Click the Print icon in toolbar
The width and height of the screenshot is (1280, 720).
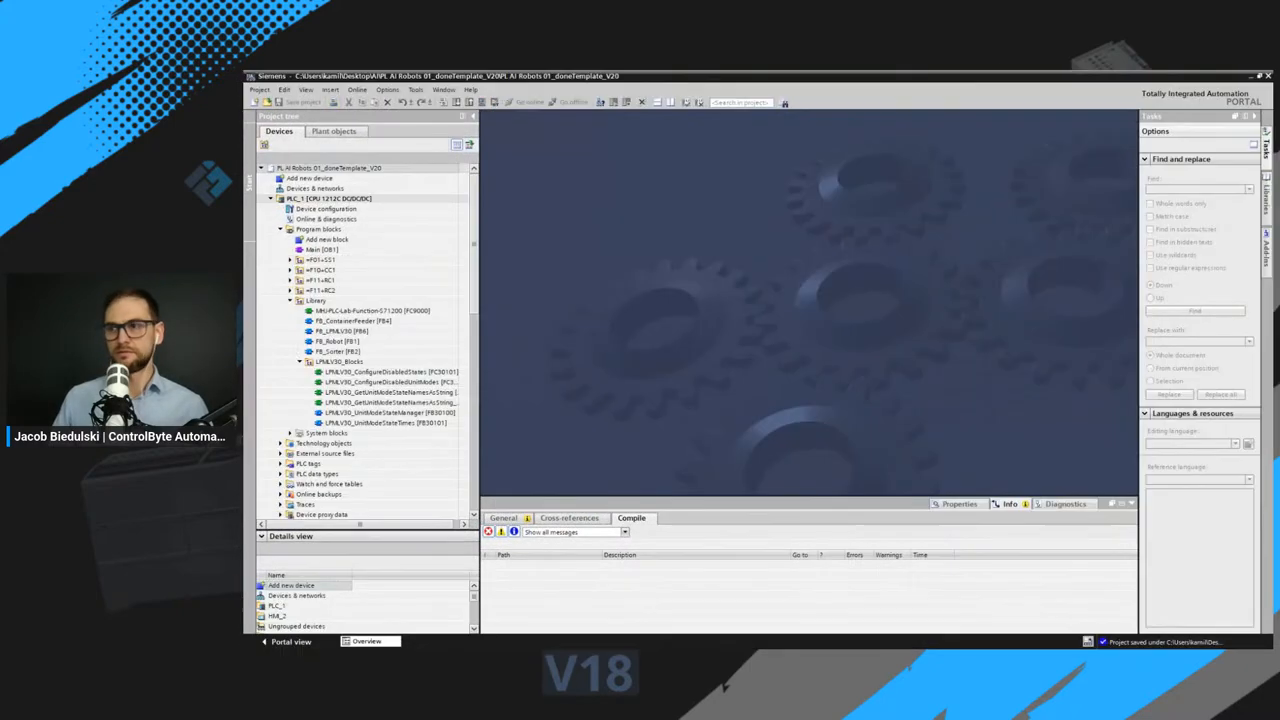(334, 102)
